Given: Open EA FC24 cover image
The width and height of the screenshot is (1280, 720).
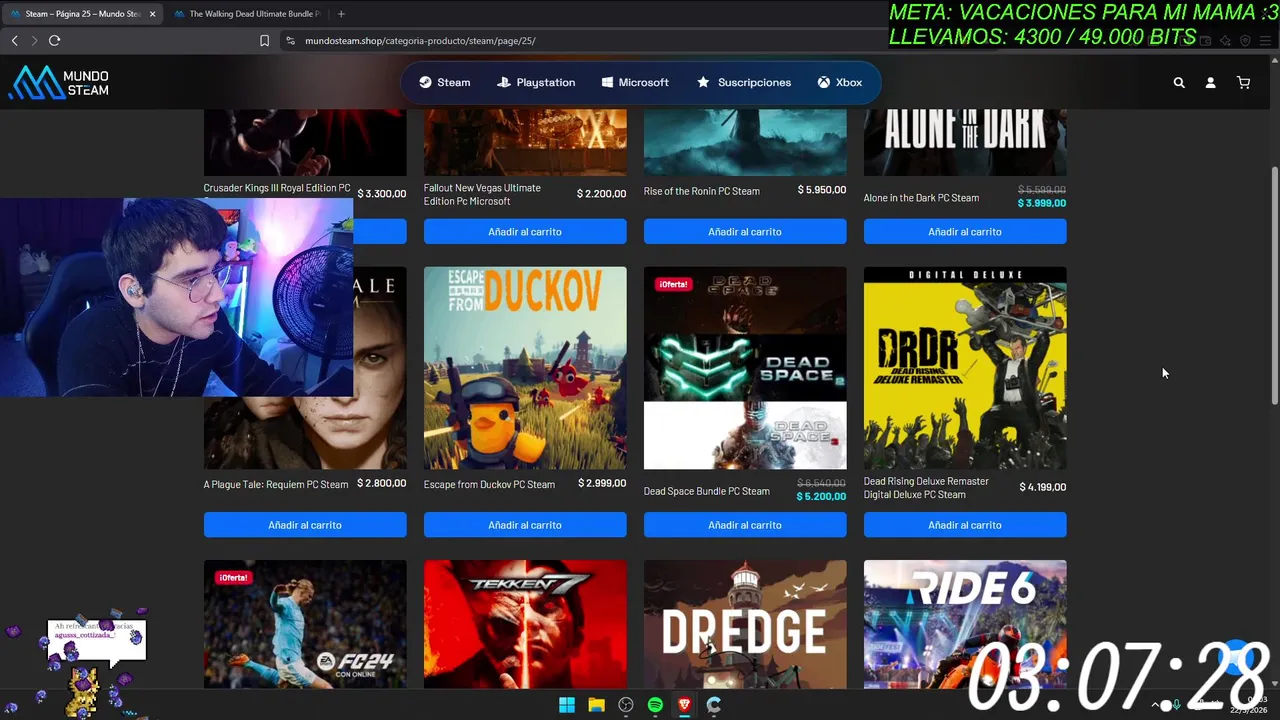Looking at the screenshot, I should point(305,624).
